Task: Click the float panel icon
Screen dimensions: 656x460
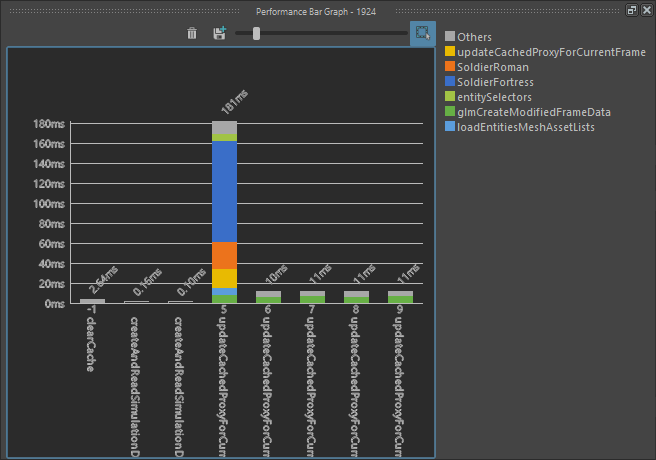Action: point(631,10)
